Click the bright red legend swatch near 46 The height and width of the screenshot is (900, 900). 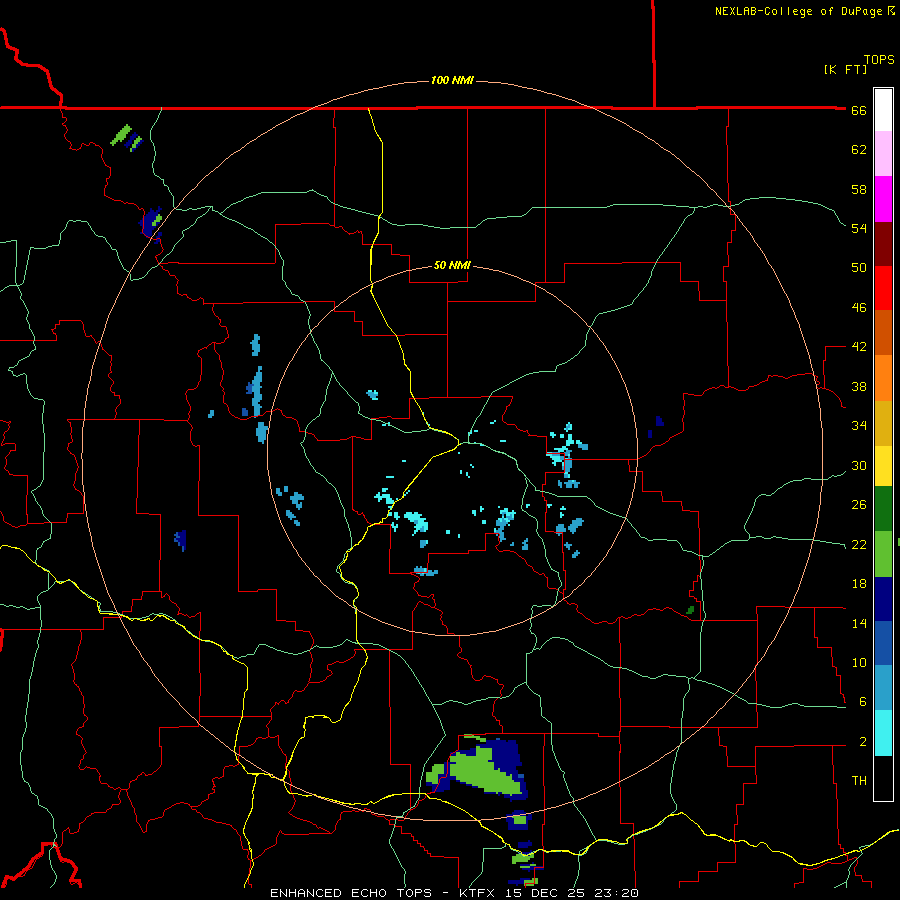point(883,288)
